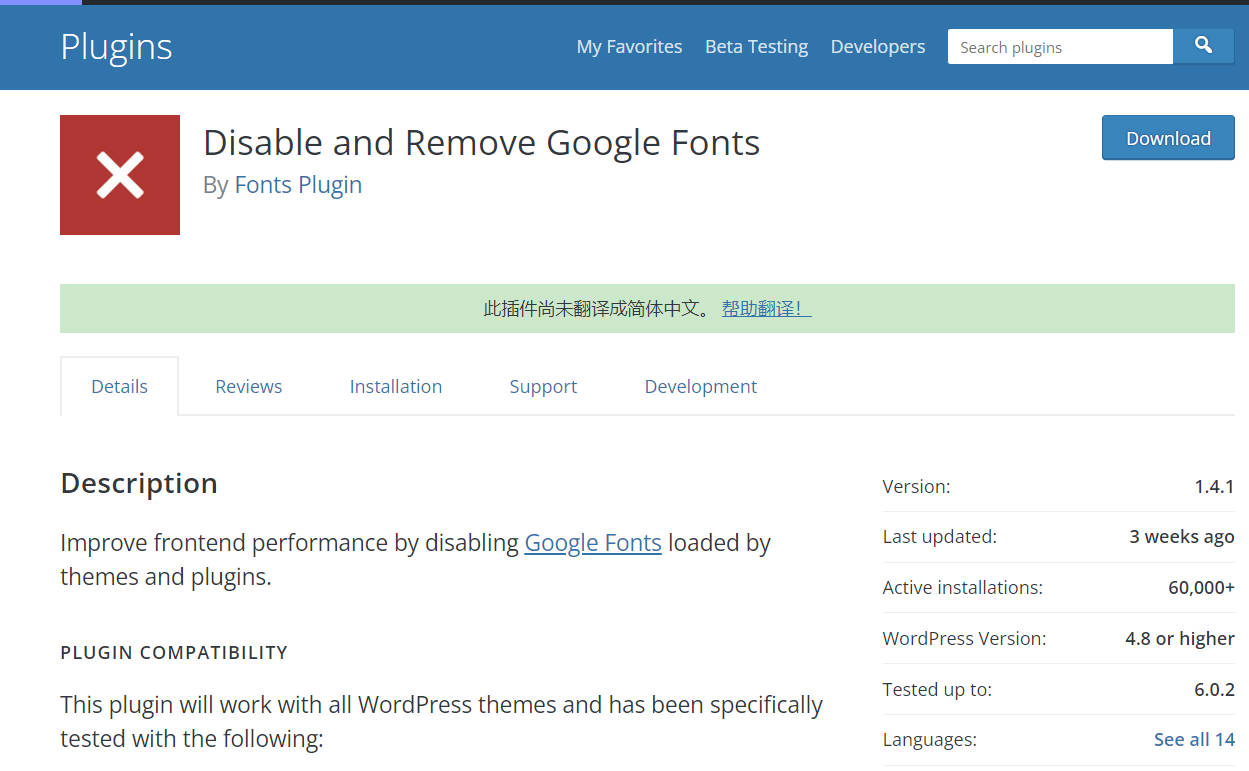The width and height of the screenshot is (1249, 771).
Task: Click version value 1.4.1
Action: 1214,487
